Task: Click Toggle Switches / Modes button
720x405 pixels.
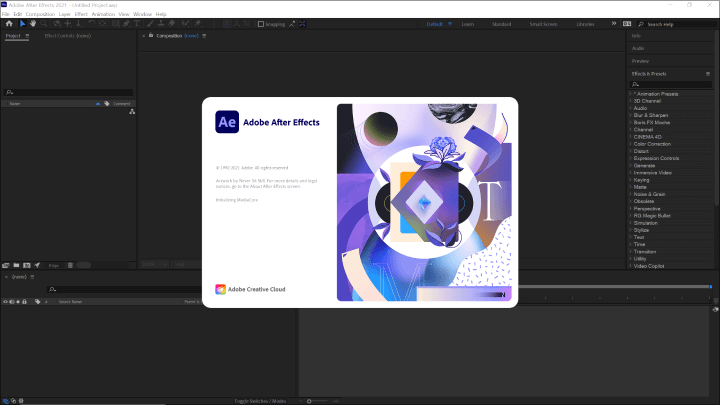Action: tap(260, 401)
